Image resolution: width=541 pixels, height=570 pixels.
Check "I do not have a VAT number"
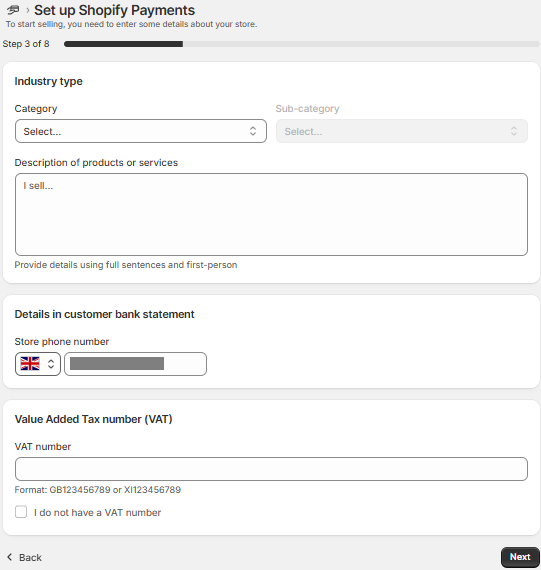coord(21,512)
